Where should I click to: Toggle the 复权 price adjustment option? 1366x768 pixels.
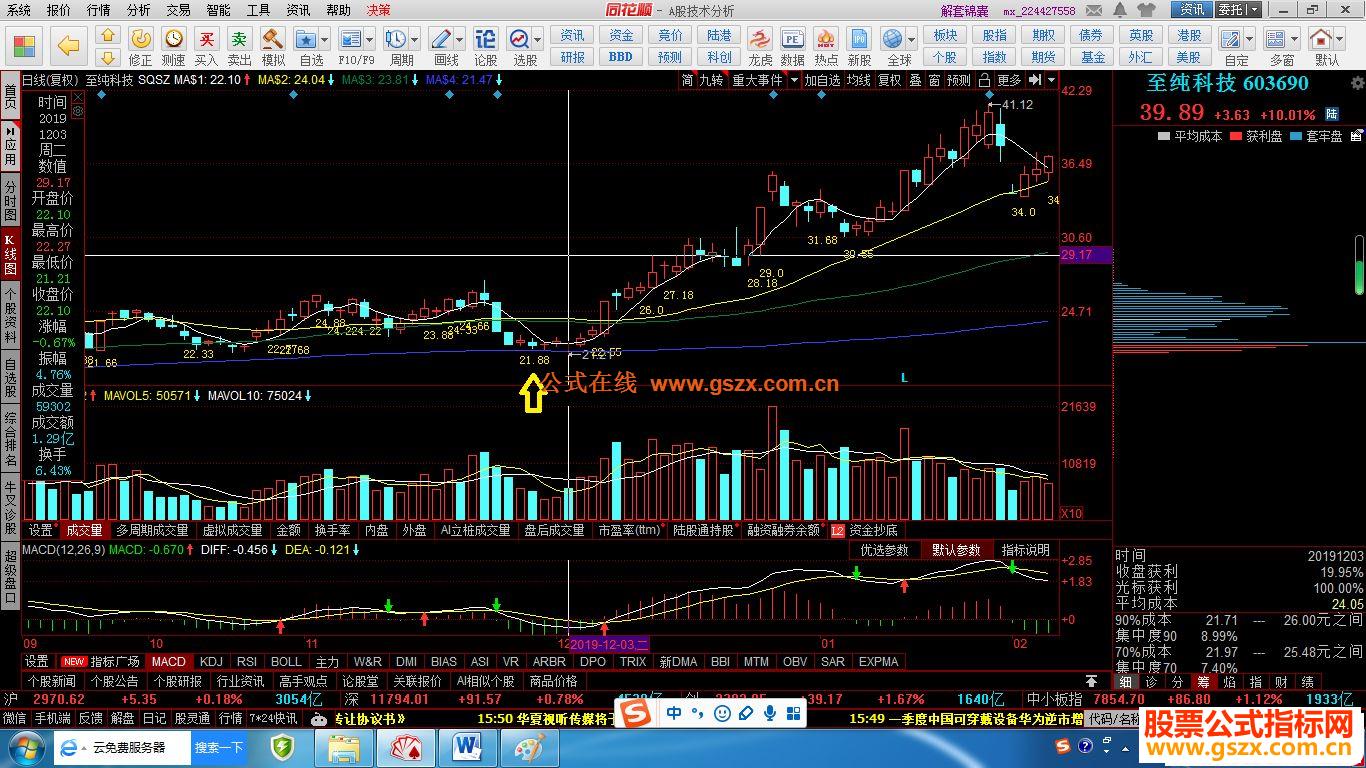889,80
